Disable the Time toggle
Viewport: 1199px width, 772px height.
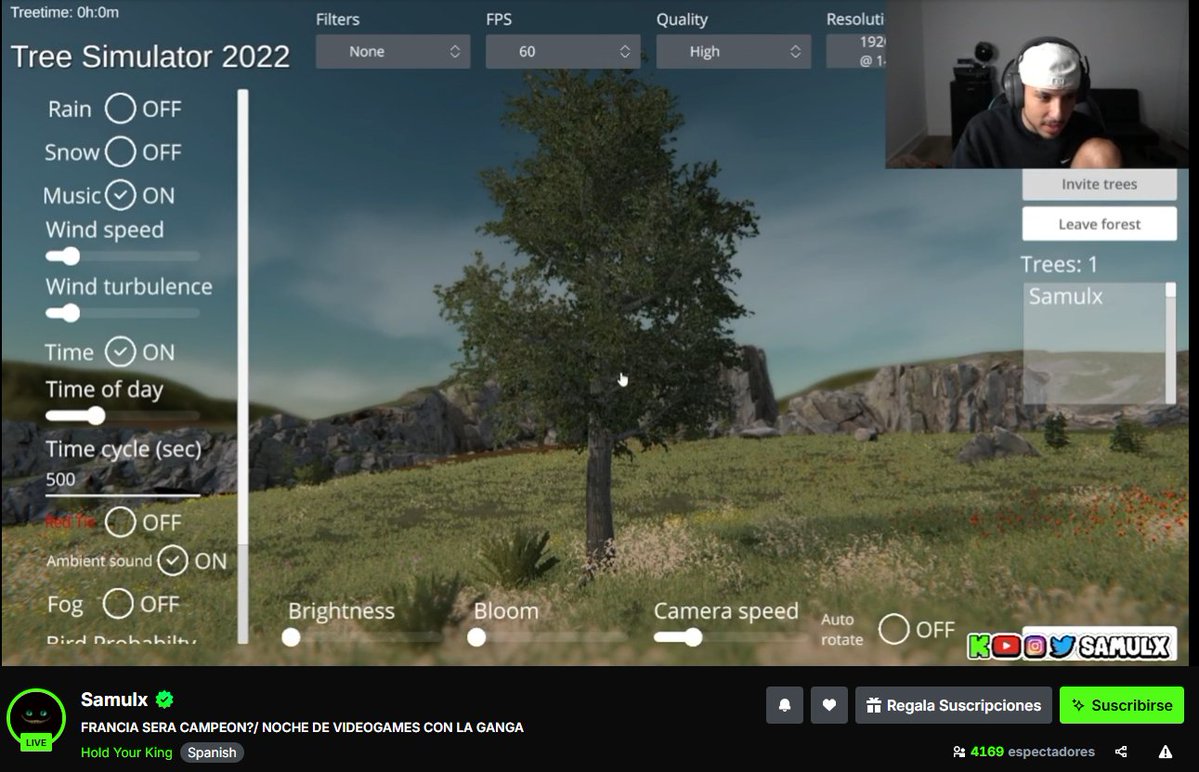click(120, 352)
